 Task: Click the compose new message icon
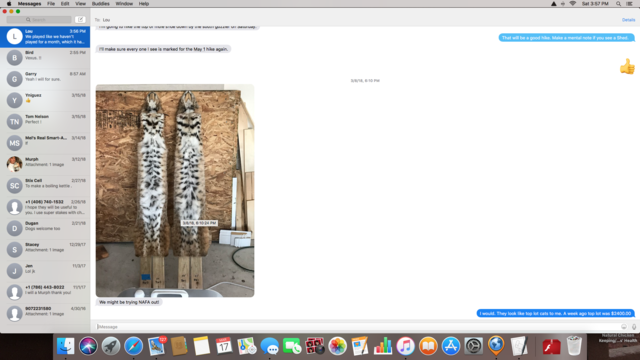pyautogui.click(x=80, y=20)
